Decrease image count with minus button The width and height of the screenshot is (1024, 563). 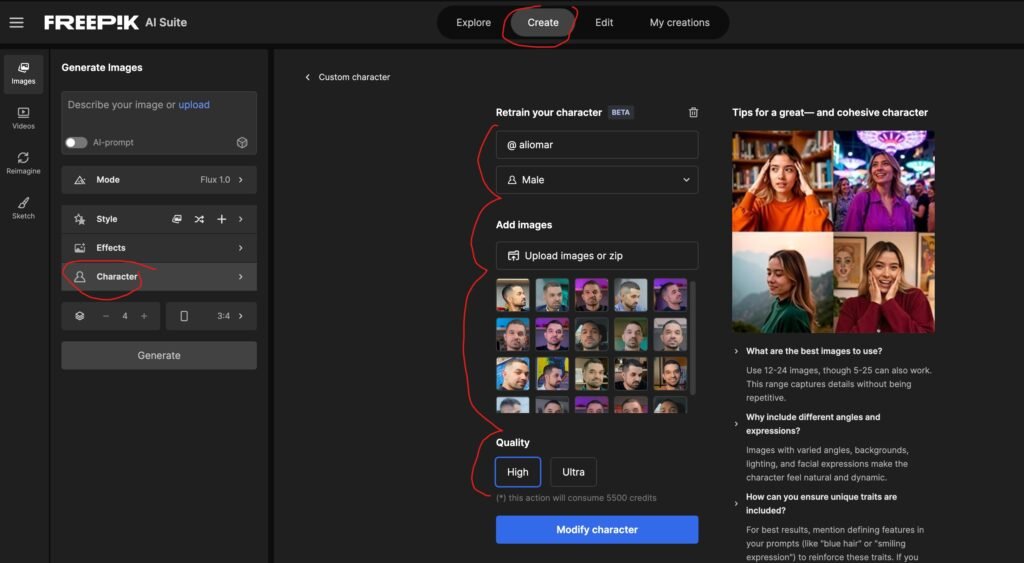click(106, 316)
